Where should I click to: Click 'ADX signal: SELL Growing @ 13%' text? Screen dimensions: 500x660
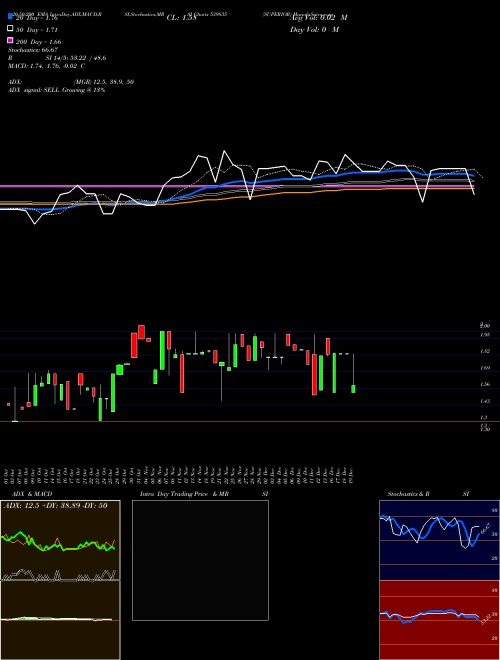[x=56, y=90]
